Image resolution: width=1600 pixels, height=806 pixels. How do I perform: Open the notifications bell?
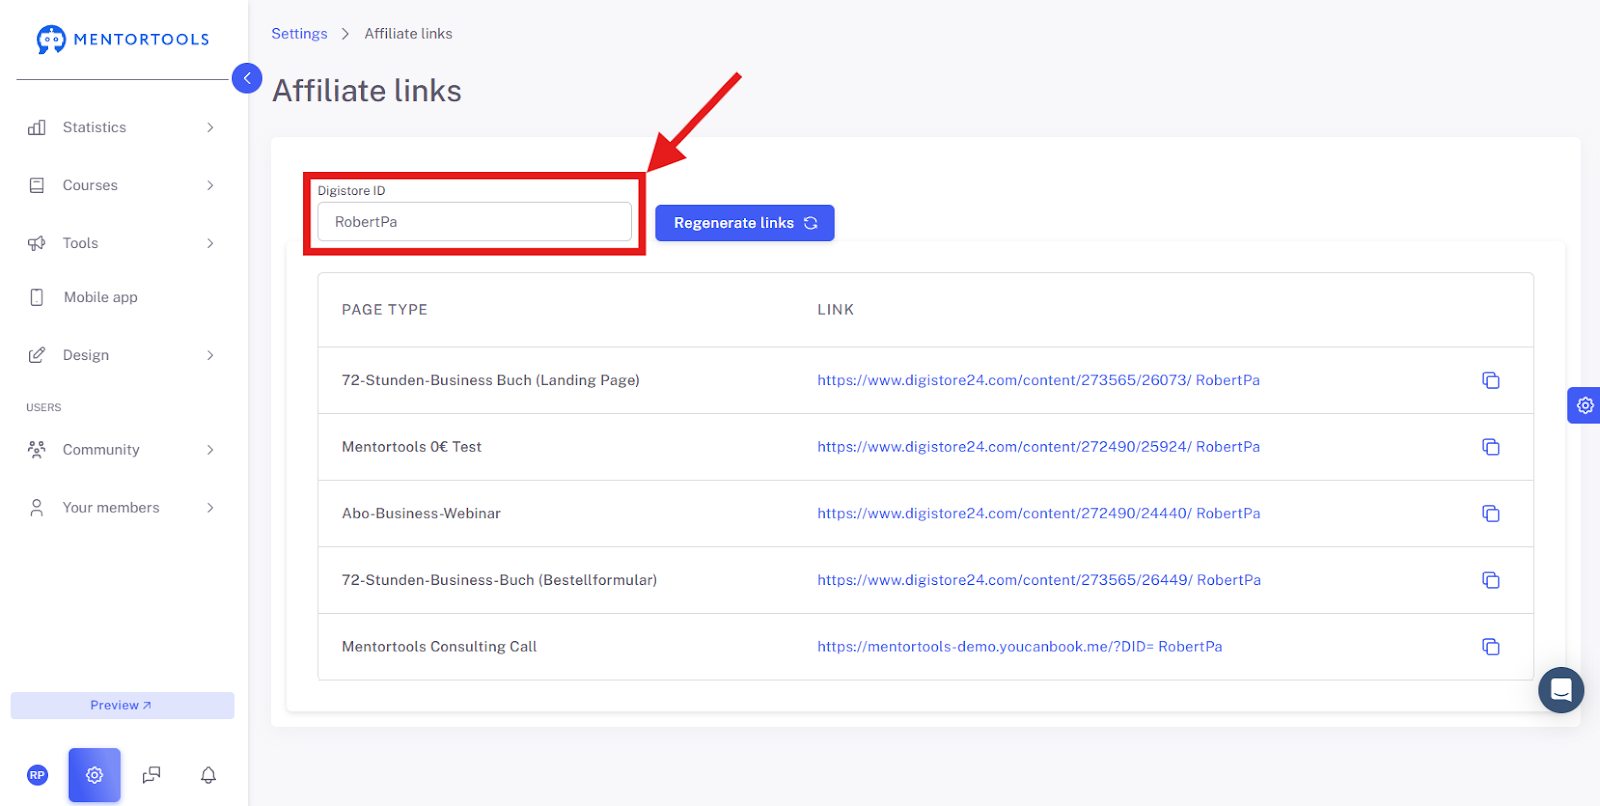click(208, 775)
